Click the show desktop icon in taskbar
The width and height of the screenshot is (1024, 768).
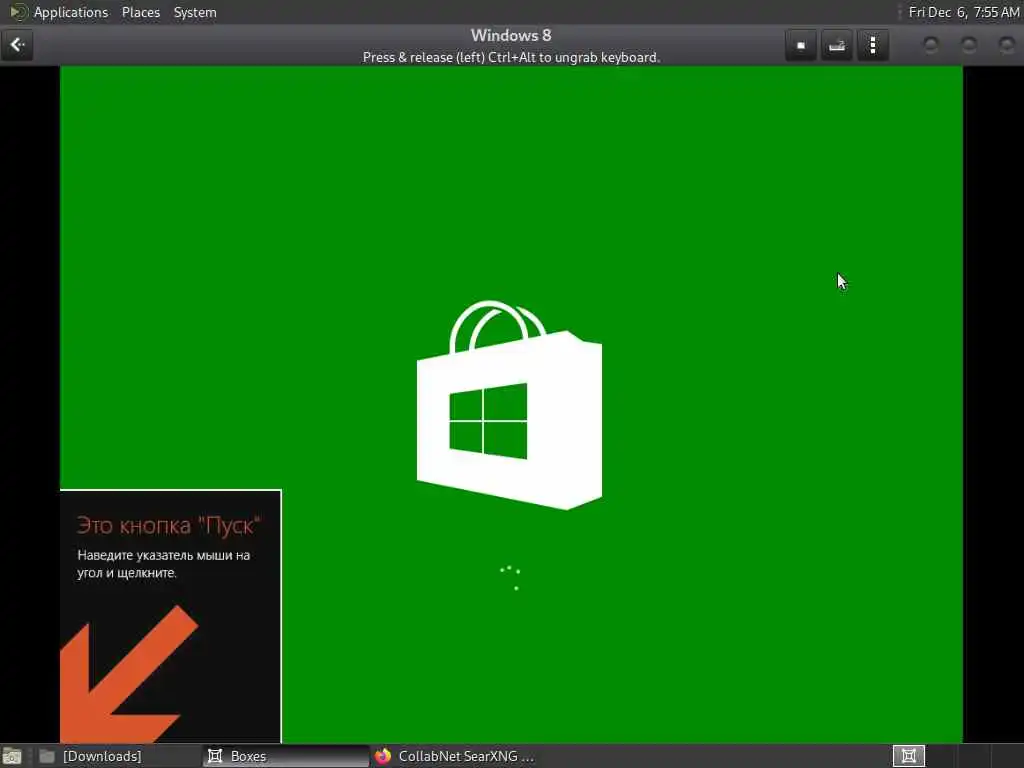tap(12, 757)
